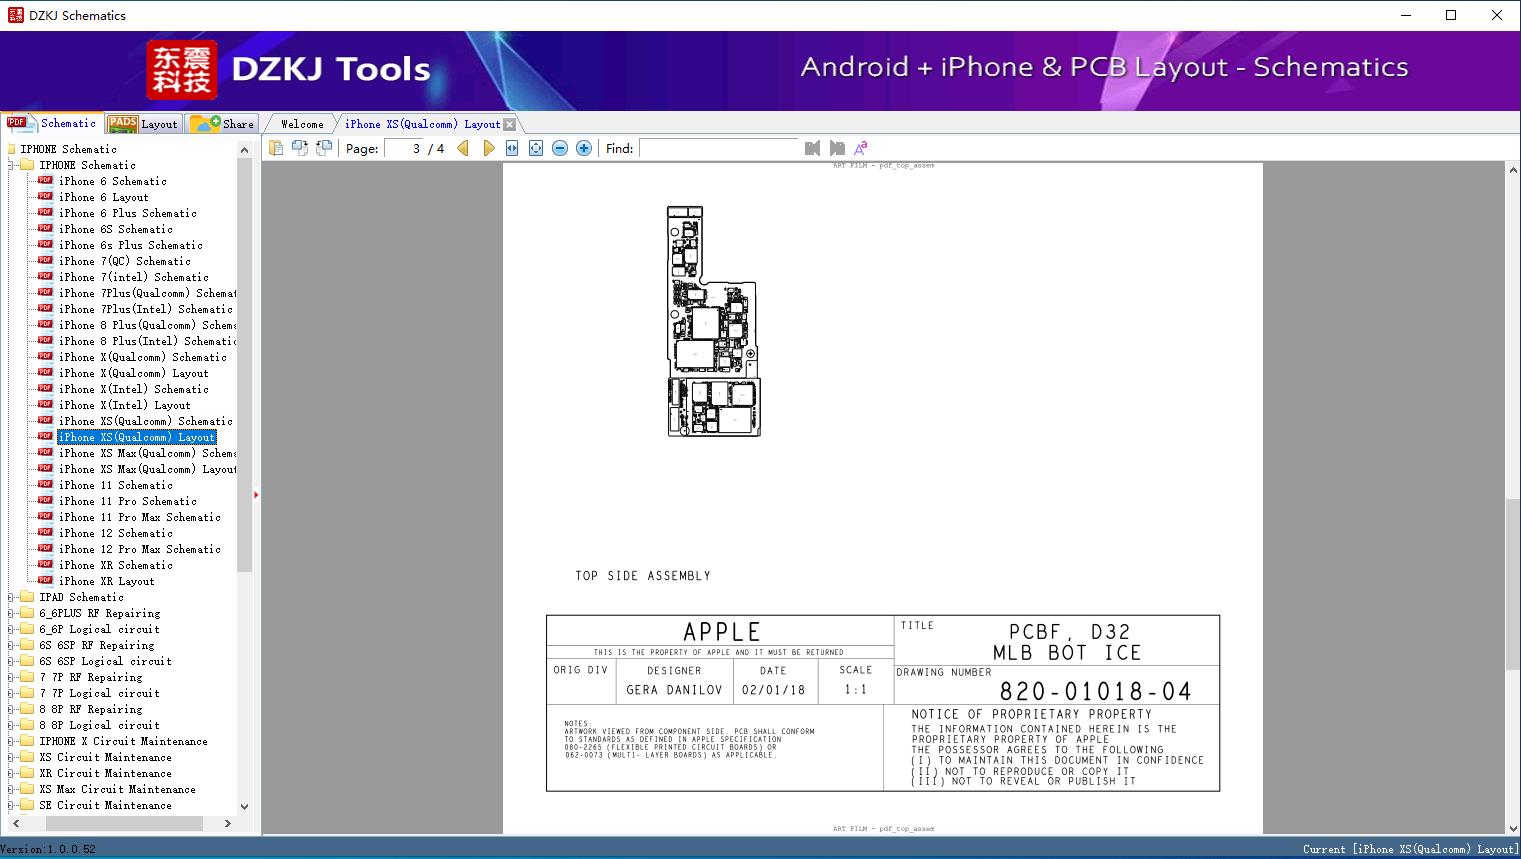Go to the next page arrow
The width and height of the screenshot is (1521, 859).
[x=488, y=148]
